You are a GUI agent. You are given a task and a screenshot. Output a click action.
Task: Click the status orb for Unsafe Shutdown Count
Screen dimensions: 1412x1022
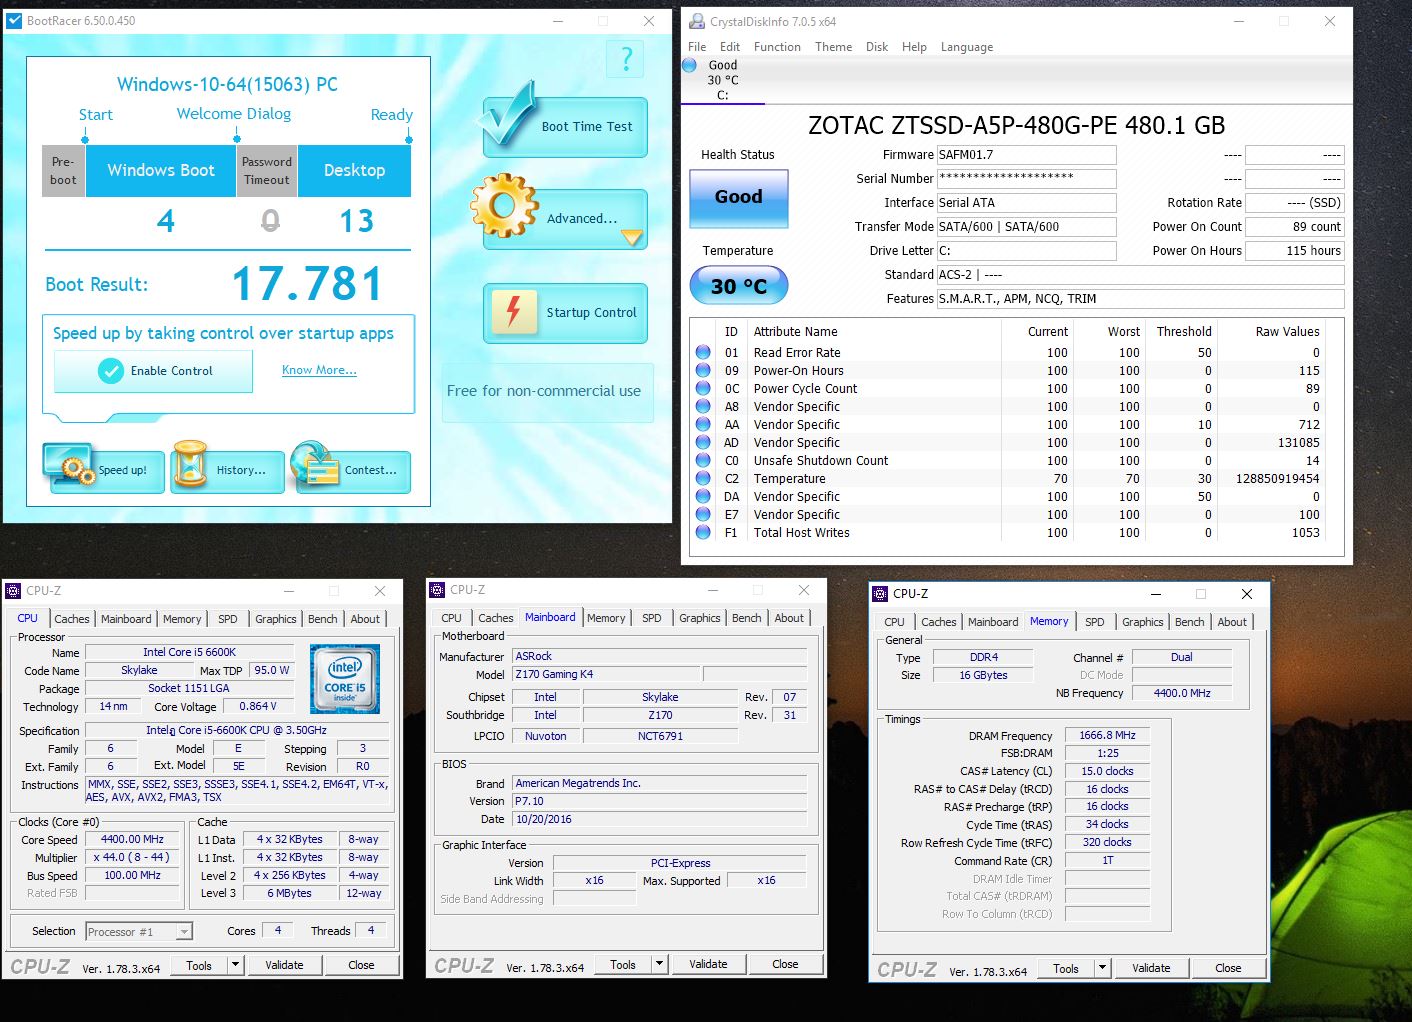[x=703, y=460]
